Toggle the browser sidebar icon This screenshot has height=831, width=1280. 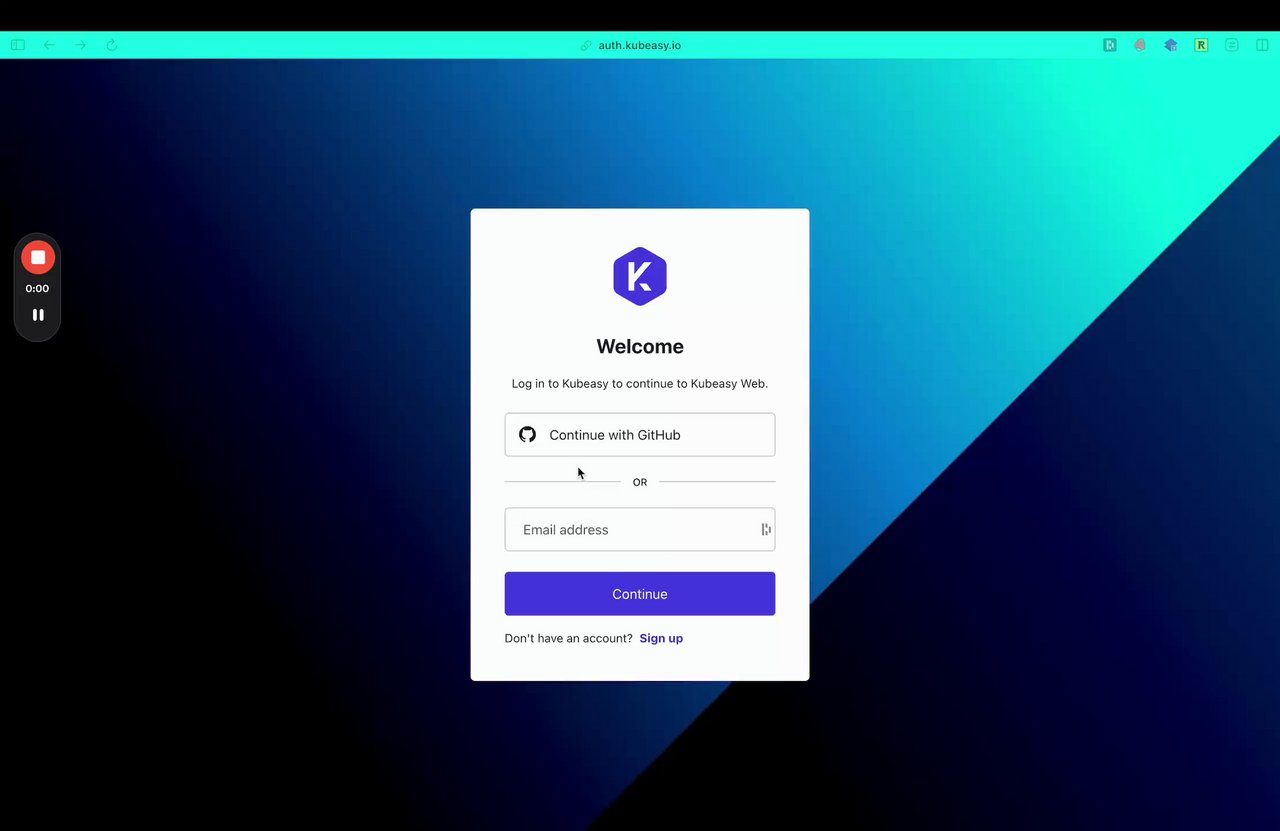[x=18, y=45]
